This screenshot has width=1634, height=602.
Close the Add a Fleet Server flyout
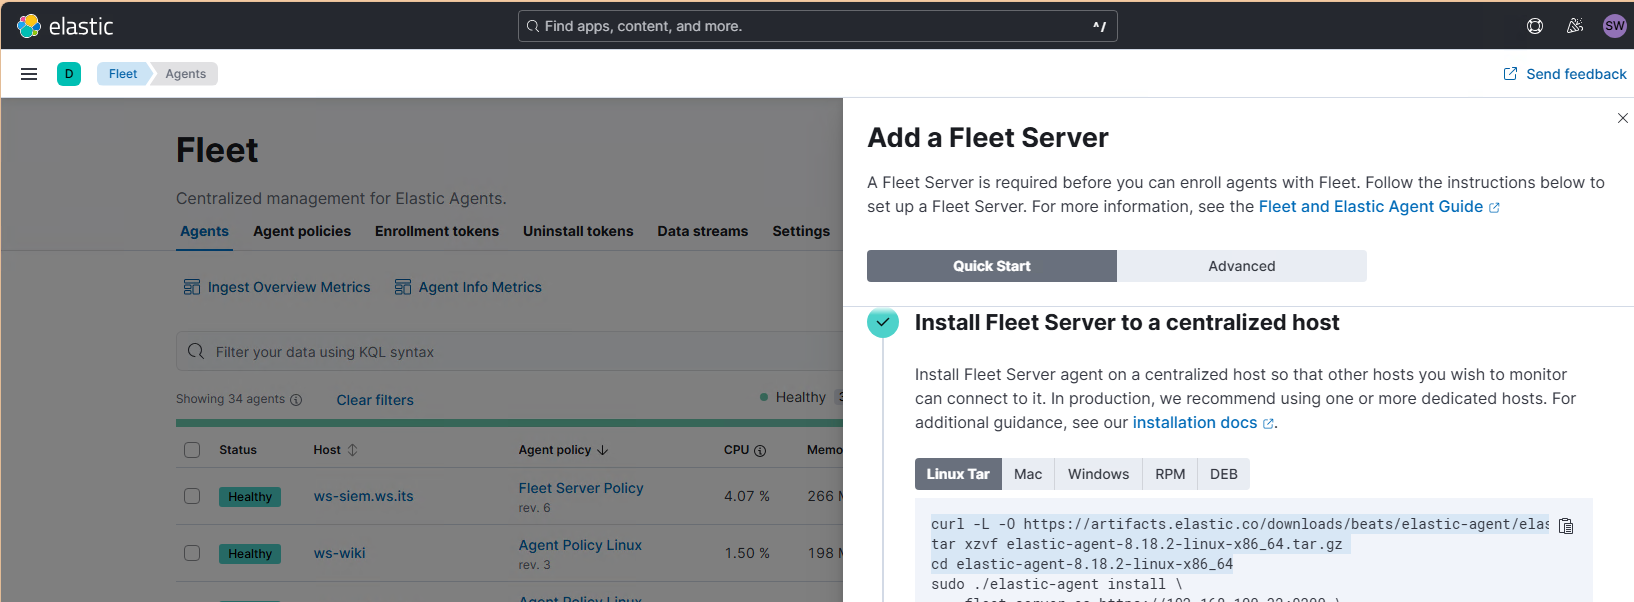click(1622, 118)
